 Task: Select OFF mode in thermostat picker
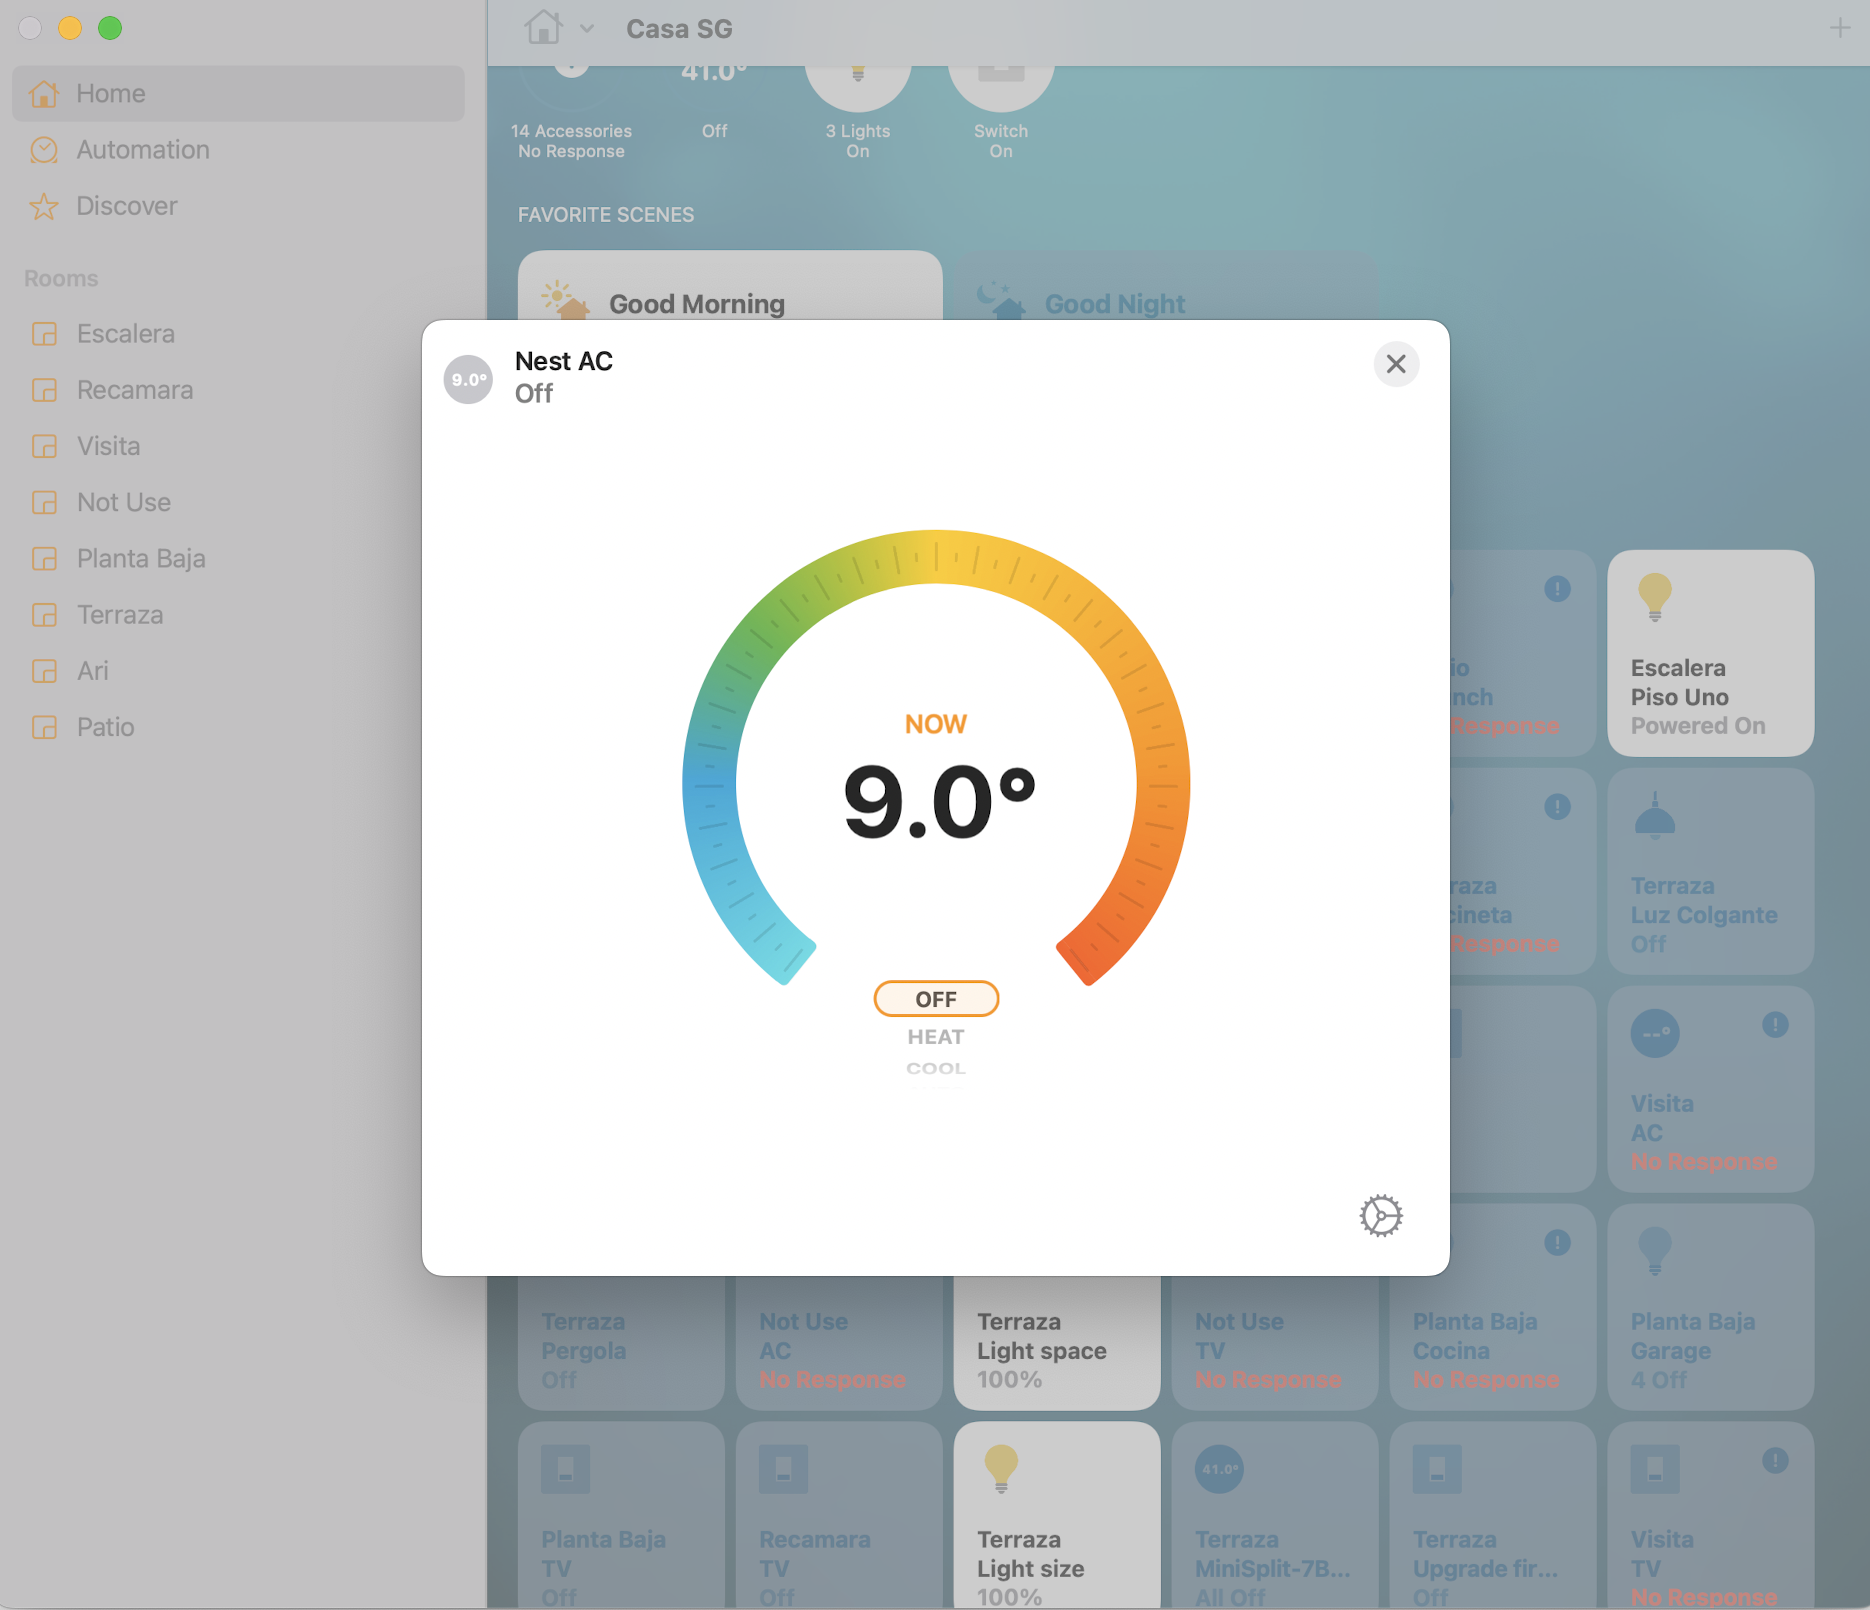(936, 999)
